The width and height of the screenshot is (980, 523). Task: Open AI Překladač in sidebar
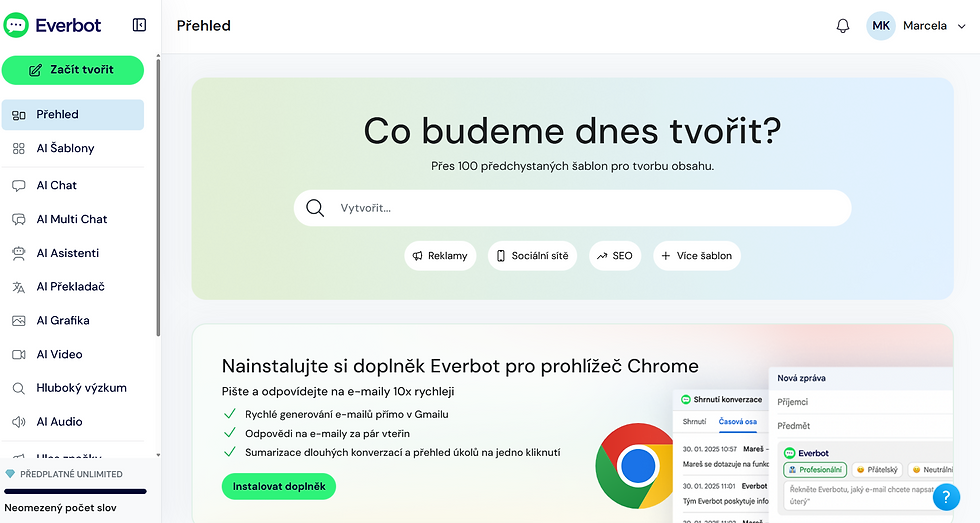coord(72,286)
